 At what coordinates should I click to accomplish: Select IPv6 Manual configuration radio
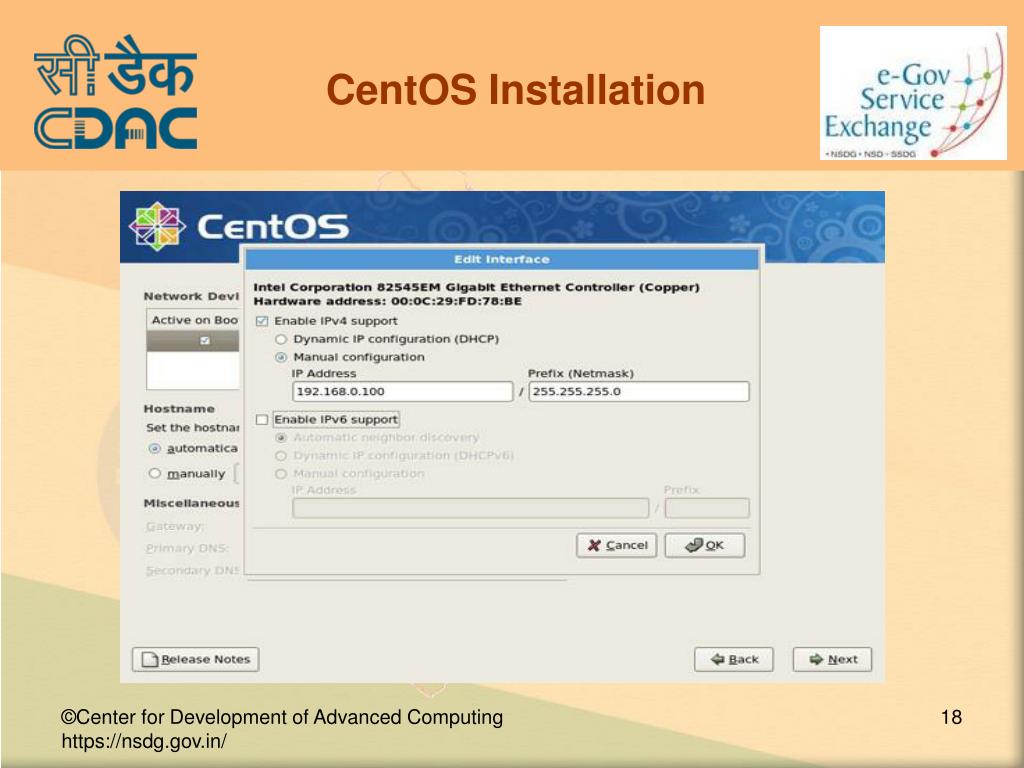click(281, 473)
